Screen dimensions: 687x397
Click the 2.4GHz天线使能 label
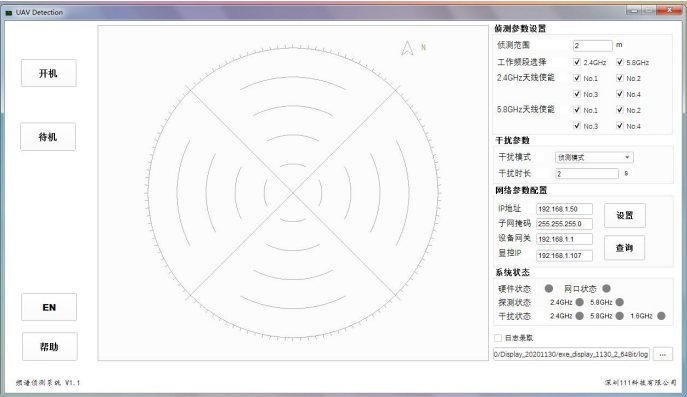point(525,78)
